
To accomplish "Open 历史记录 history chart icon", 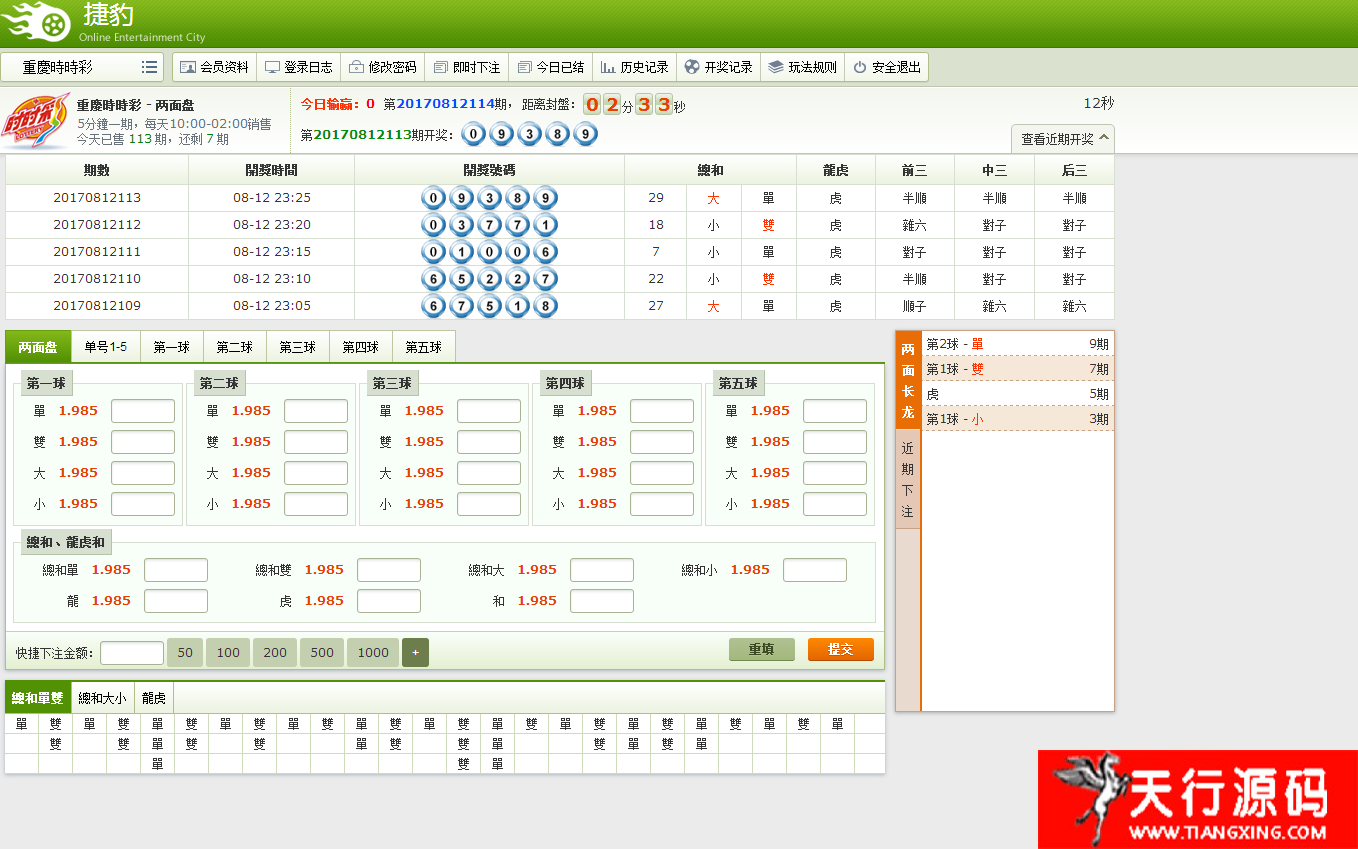I will (608, 67).
